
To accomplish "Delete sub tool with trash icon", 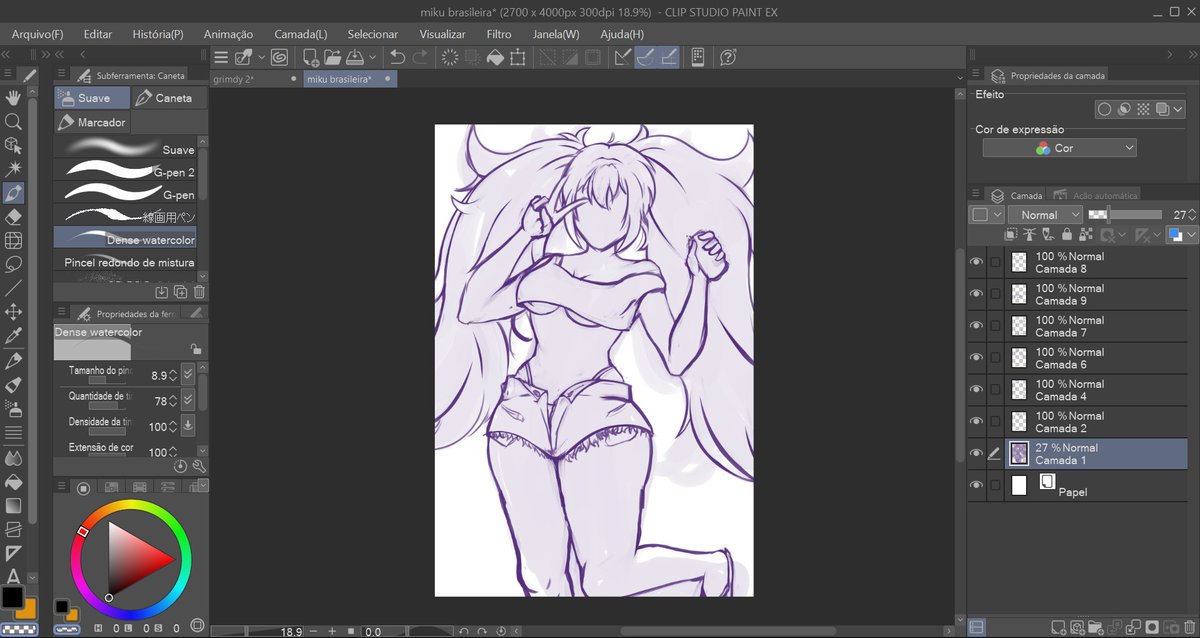I will point(199,292).
